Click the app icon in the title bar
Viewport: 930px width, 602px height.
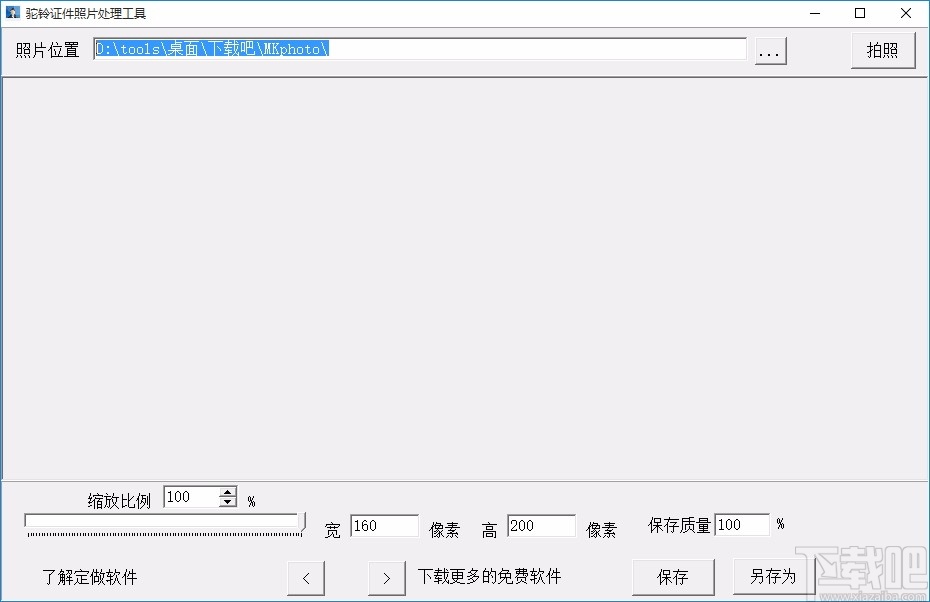click(x=14, y=12)
